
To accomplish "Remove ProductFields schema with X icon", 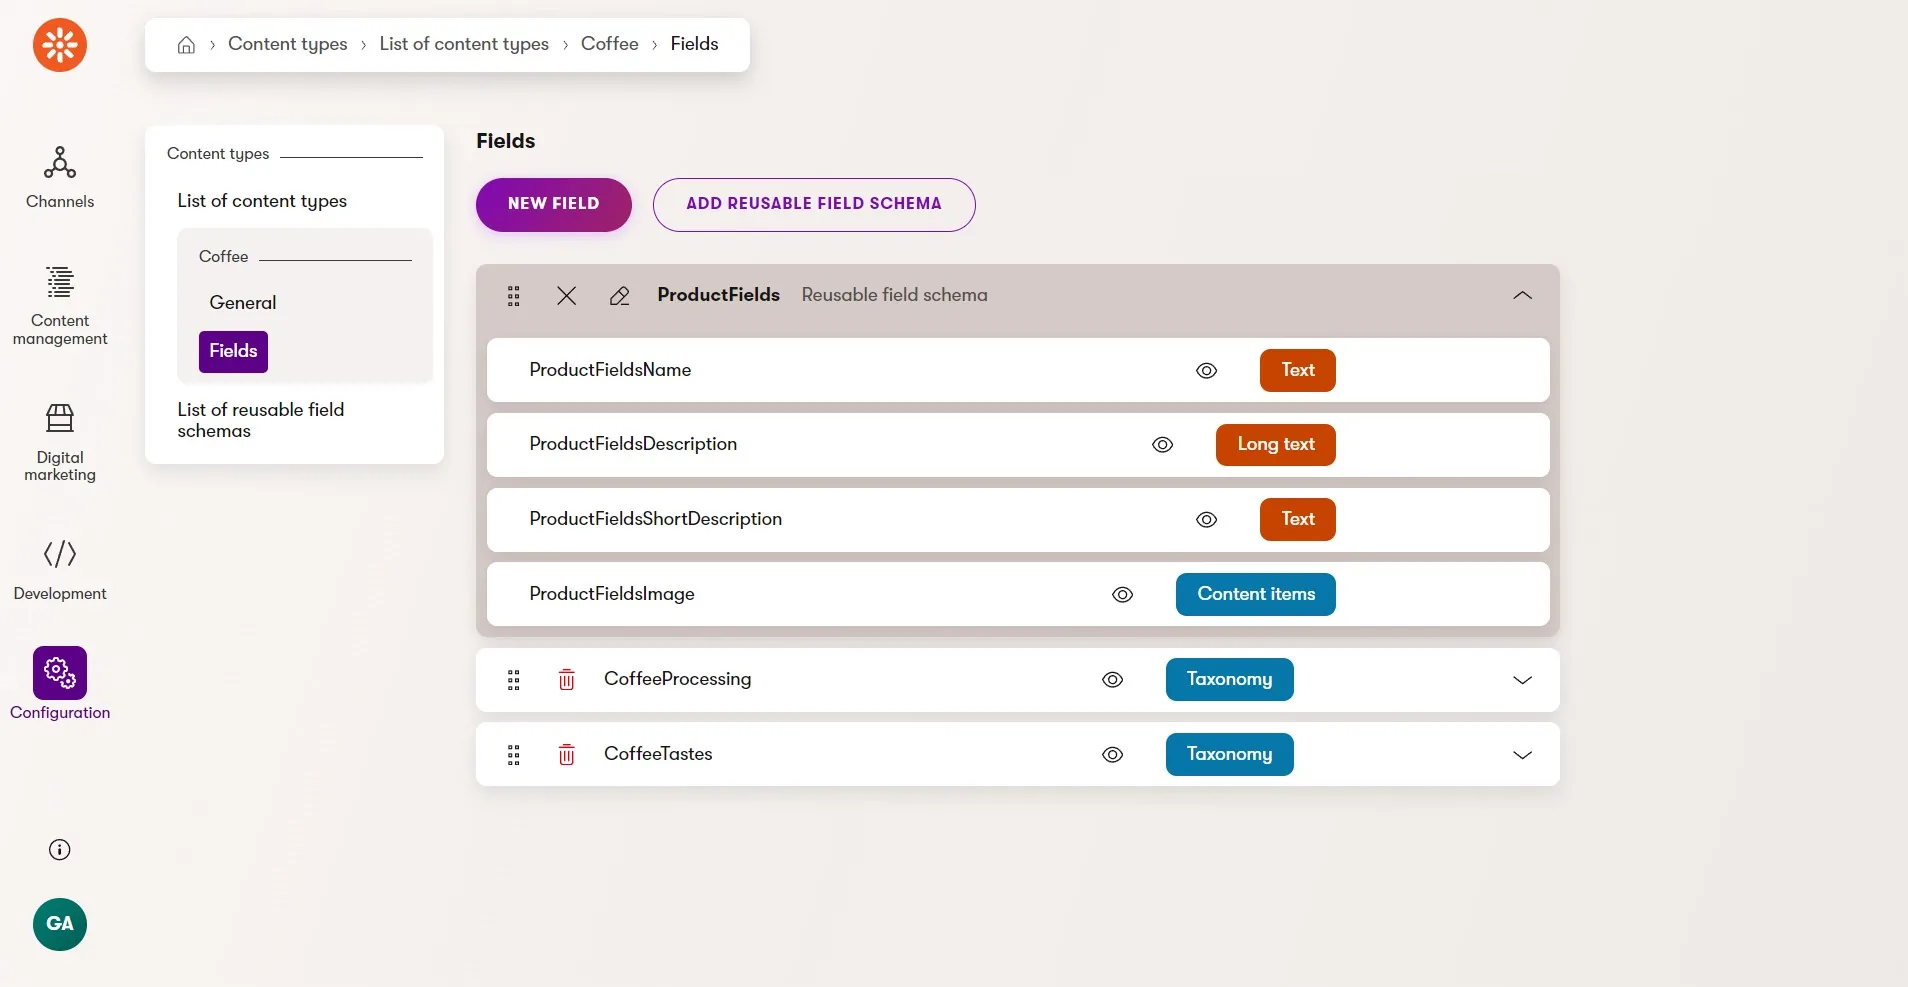I will click(x=566, y=295).
